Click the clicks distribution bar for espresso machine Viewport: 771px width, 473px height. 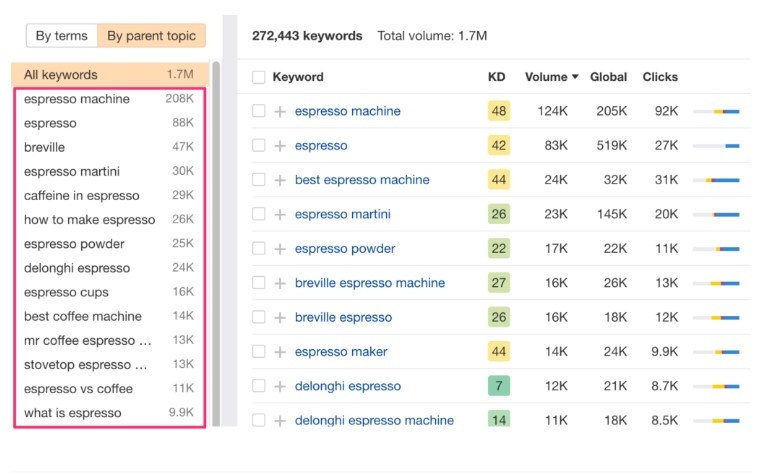coord(716,112)
